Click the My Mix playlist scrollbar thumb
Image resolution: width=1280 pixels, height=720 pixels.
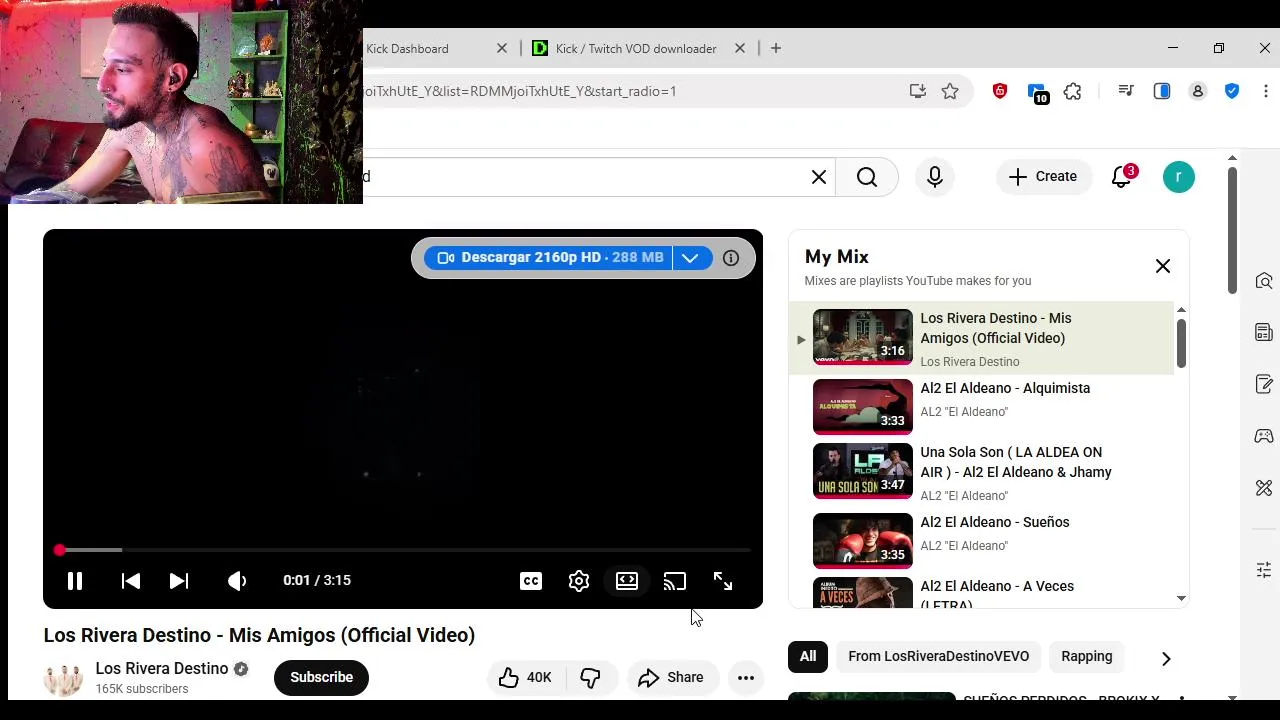coord(1181,343)
